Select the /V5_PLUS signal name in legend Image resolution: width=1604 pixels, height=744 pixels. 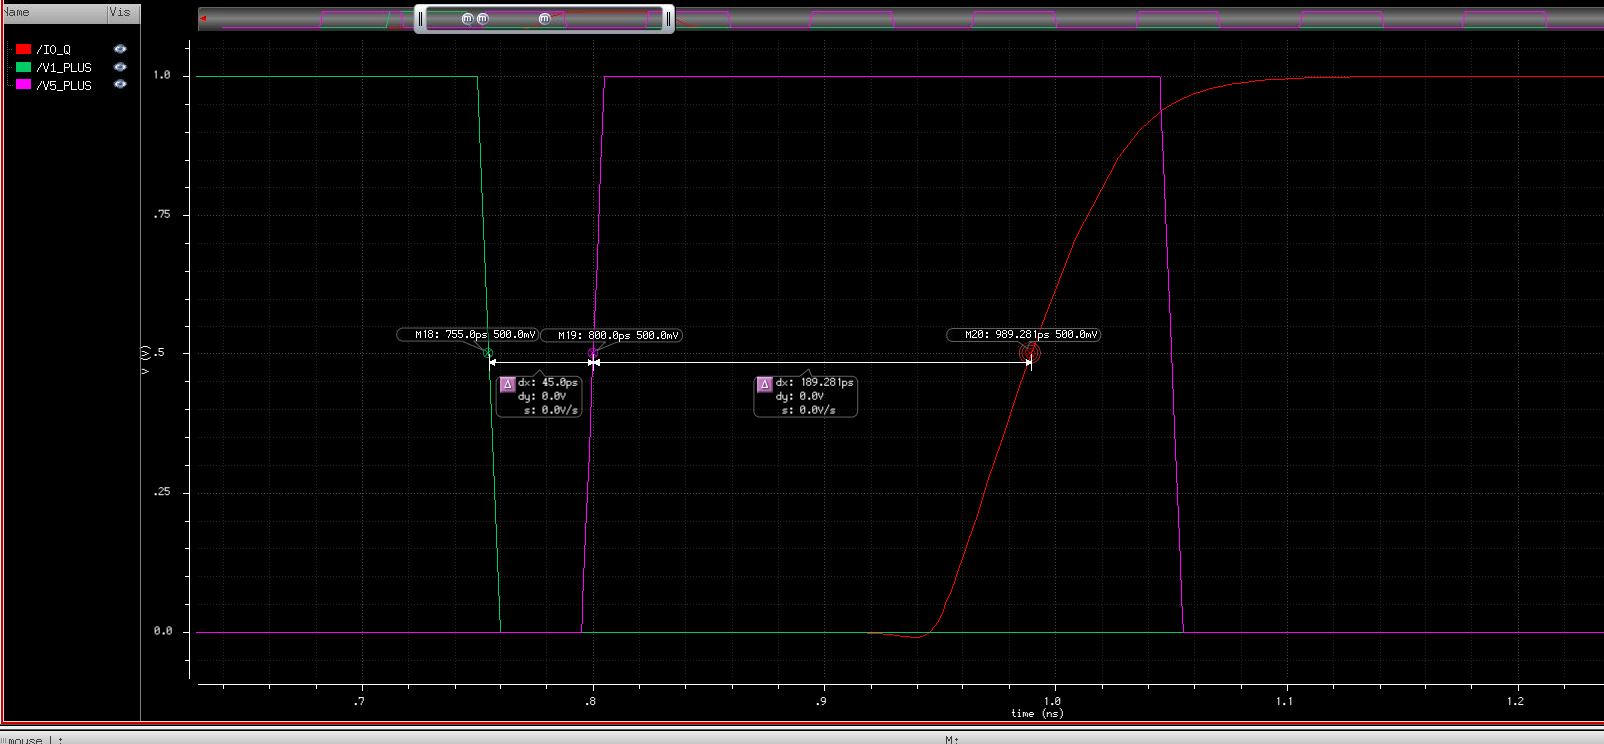click(x=64, y=86)
